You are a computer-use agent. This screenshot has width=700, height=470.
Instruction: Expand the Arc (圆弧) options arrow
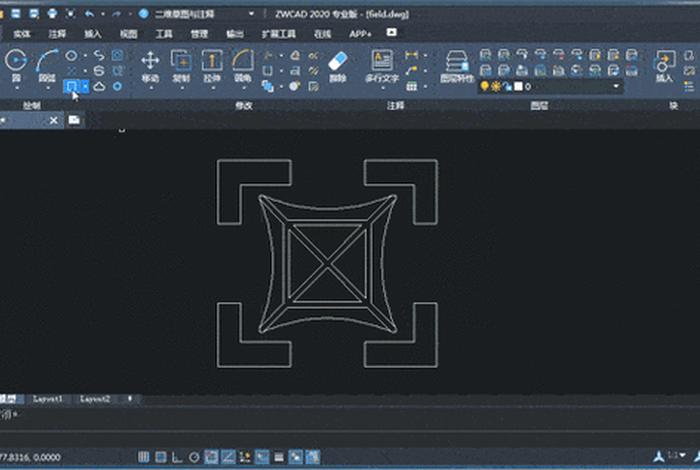click(47, 87)
